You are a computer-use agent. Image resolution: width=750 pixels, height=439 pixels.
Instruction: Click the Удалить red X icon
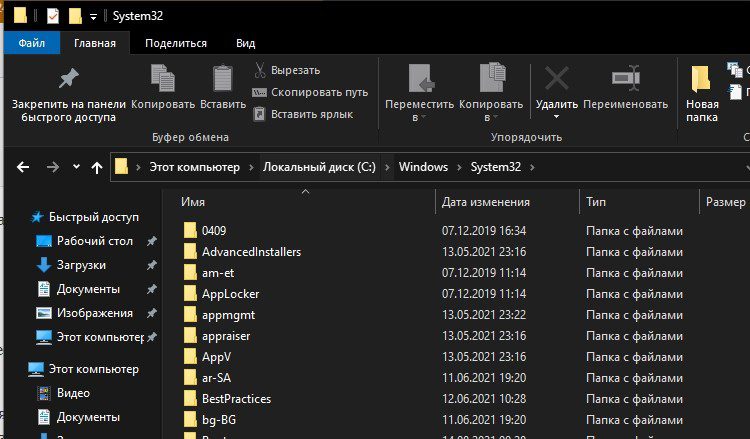(557, 78)
